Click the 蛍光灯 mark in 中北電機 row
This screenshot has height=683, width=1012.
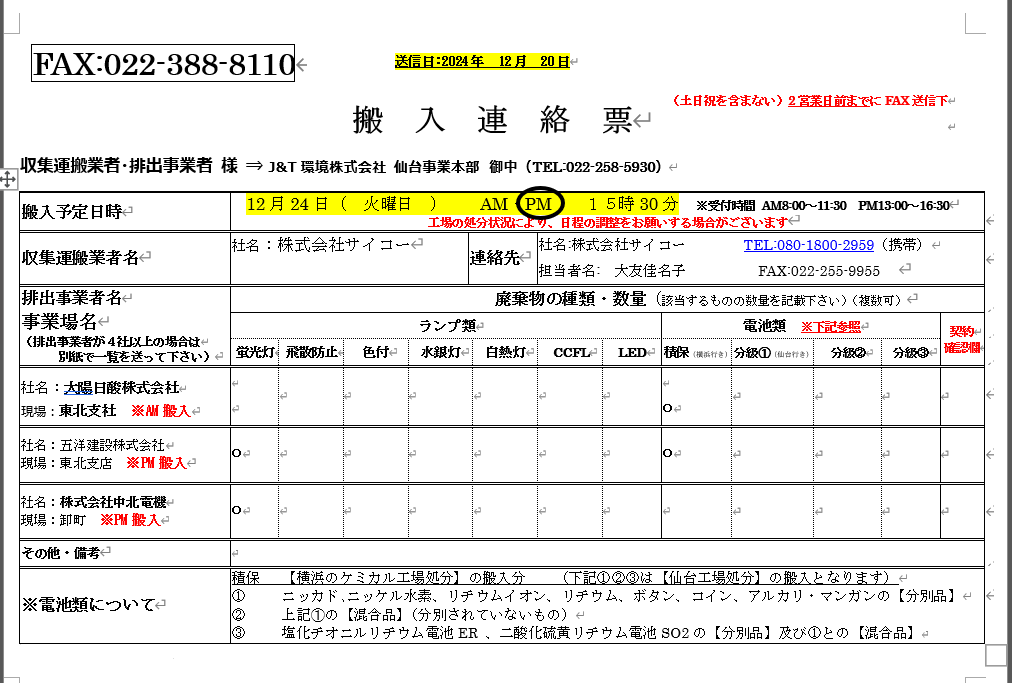236,510
